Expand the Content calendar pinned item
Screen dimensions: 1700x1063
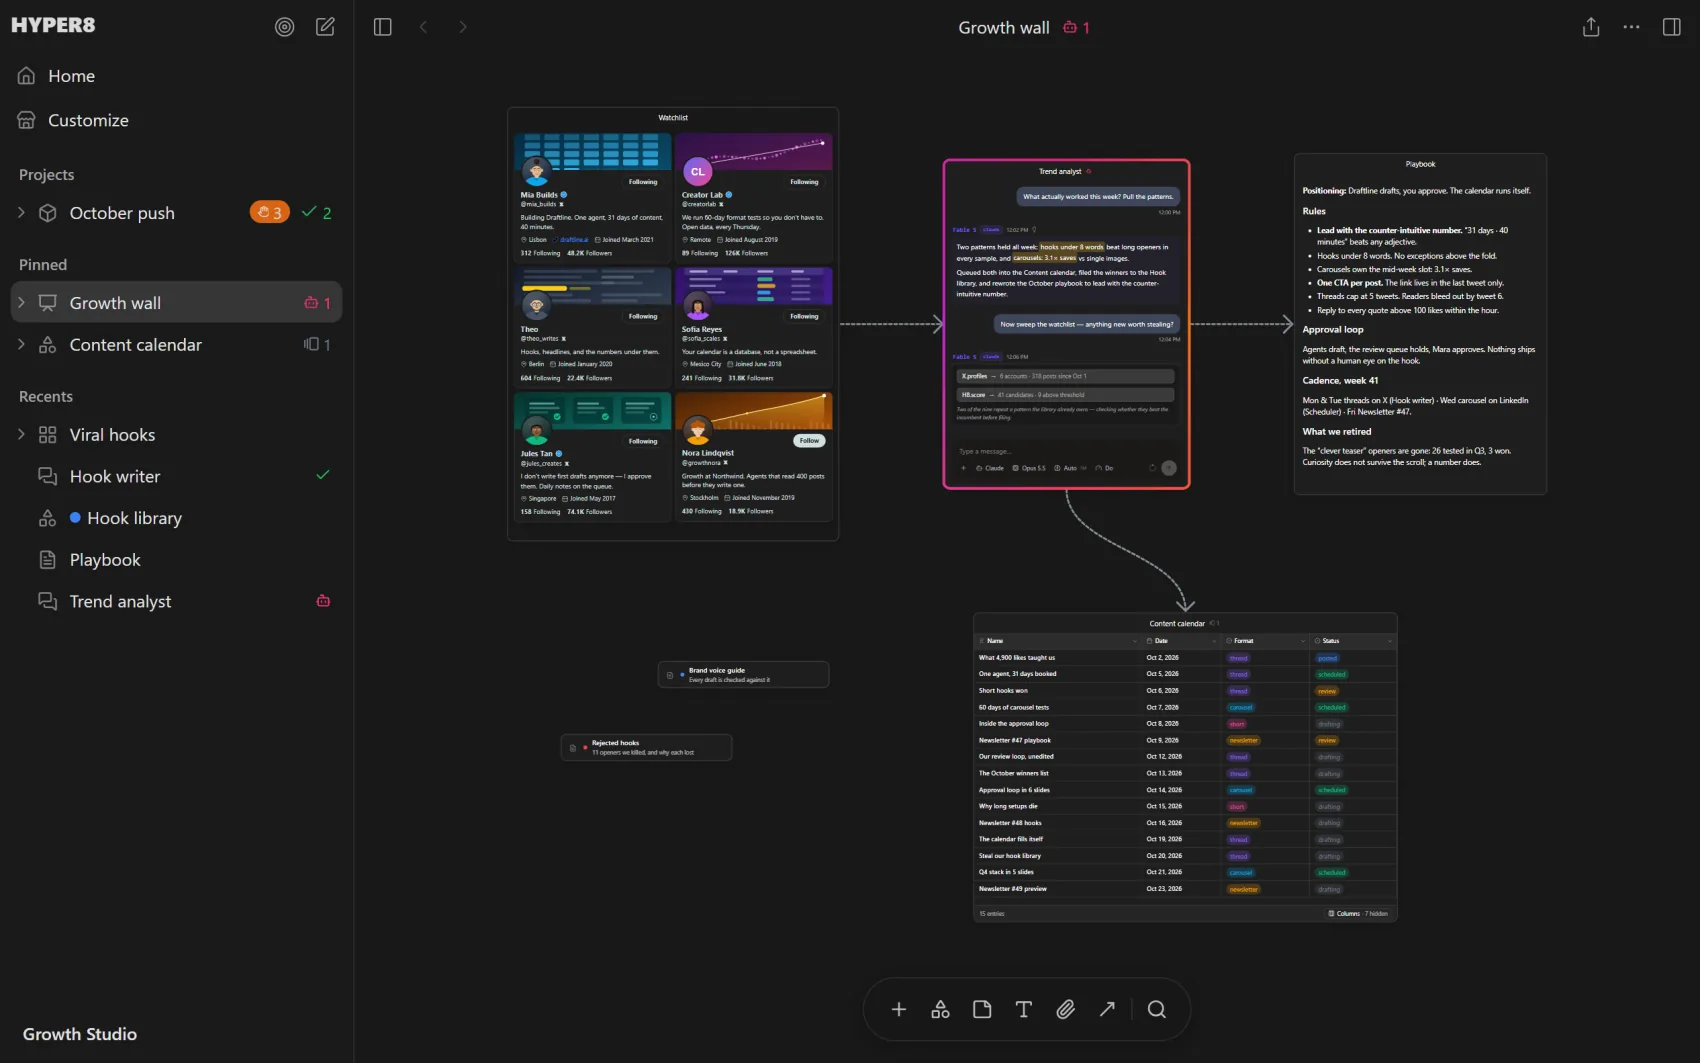[x=21, y=345]
